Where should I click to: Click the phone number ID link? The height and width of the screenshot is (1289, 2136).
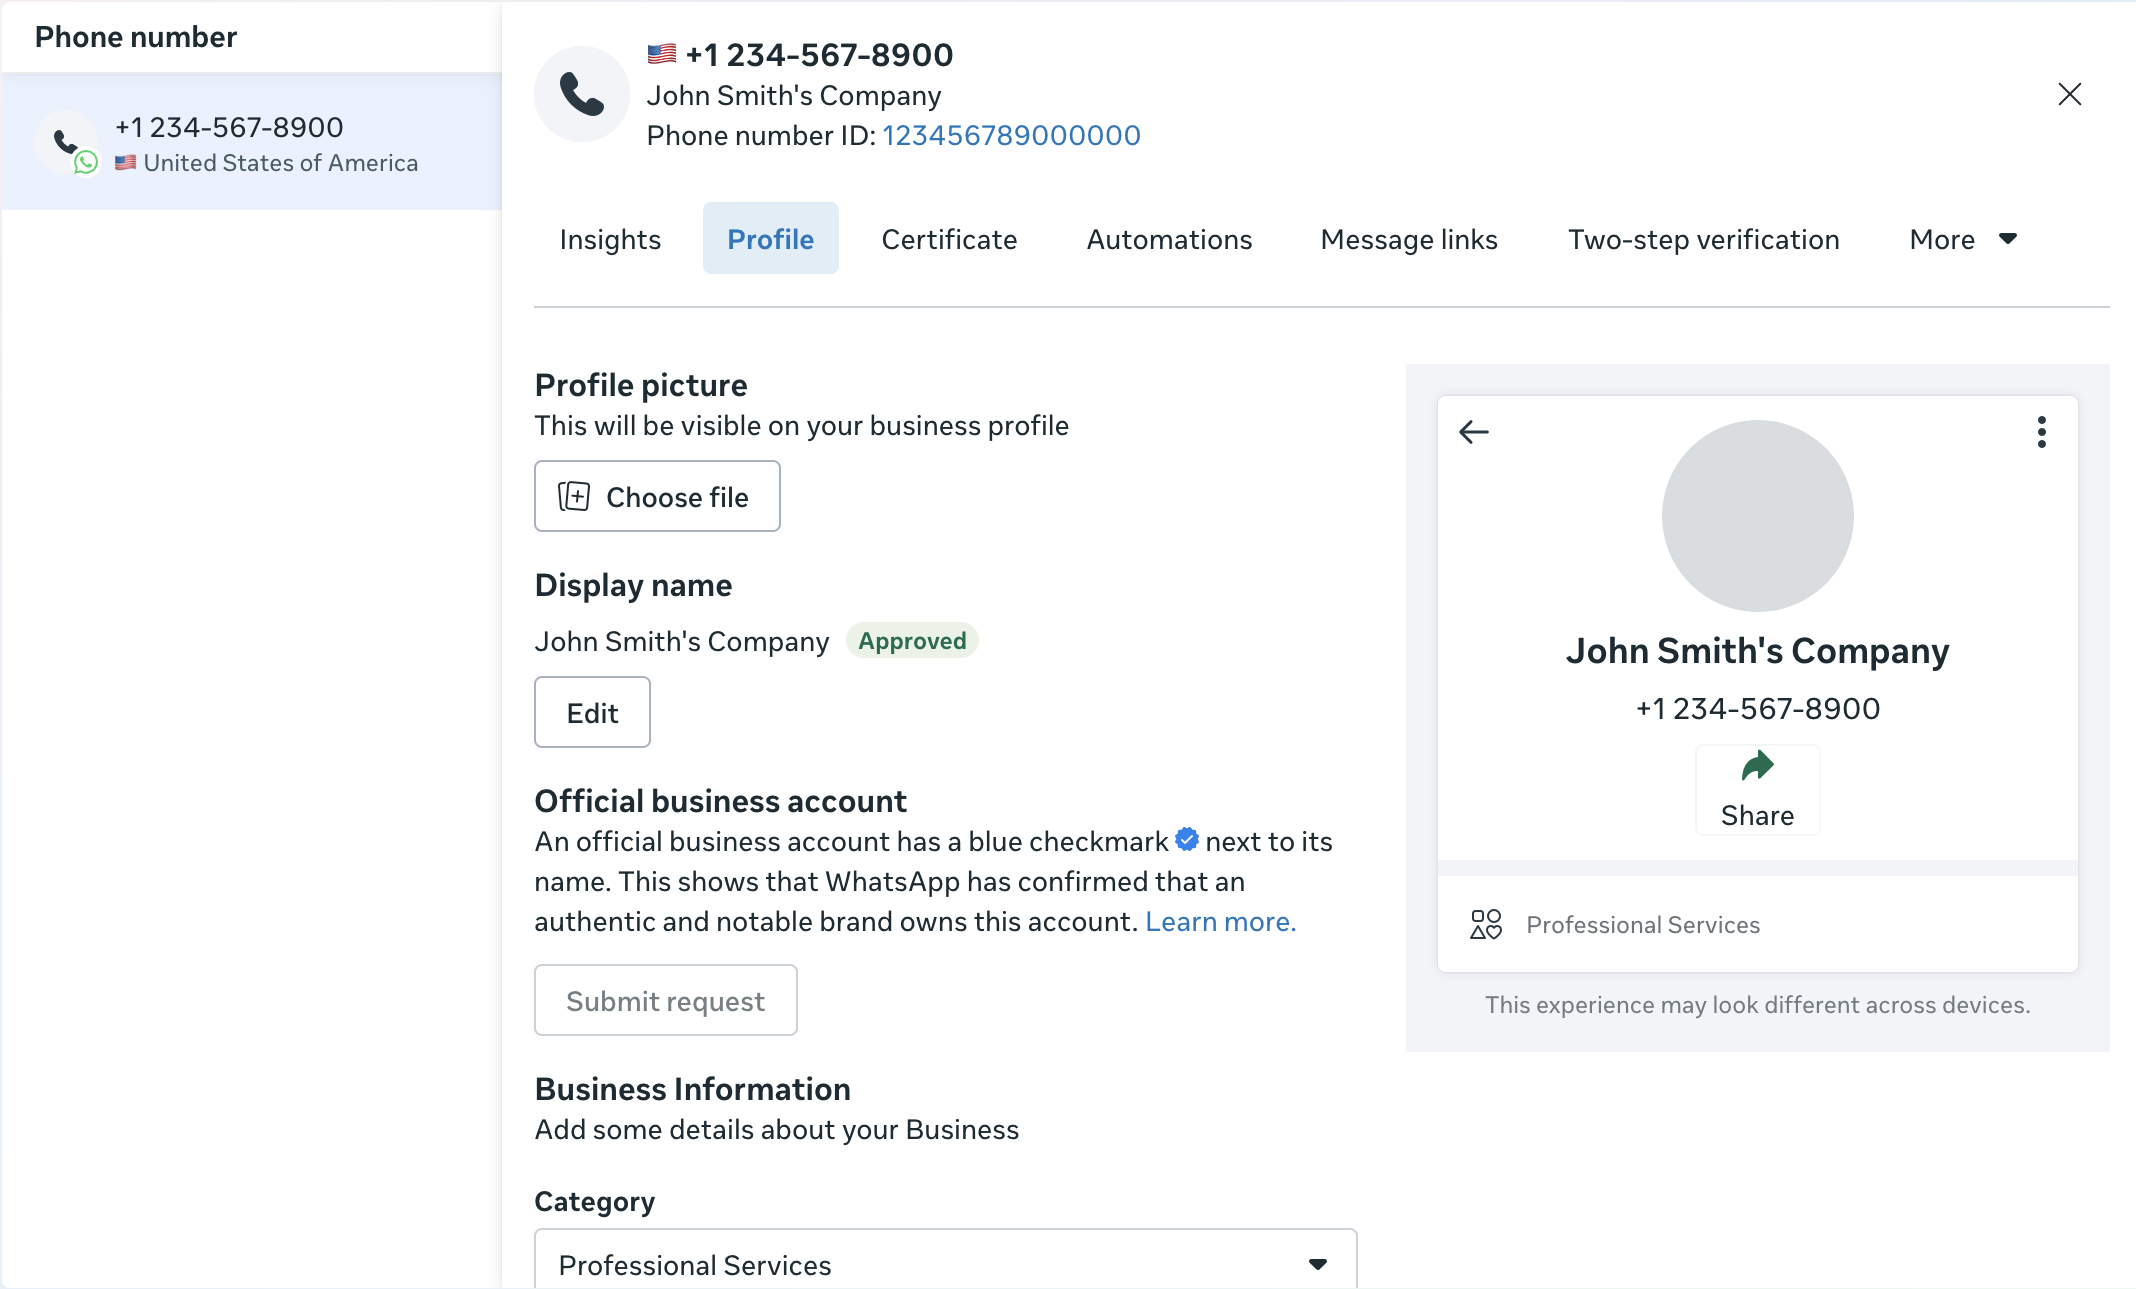click(x=1011, y=135)
